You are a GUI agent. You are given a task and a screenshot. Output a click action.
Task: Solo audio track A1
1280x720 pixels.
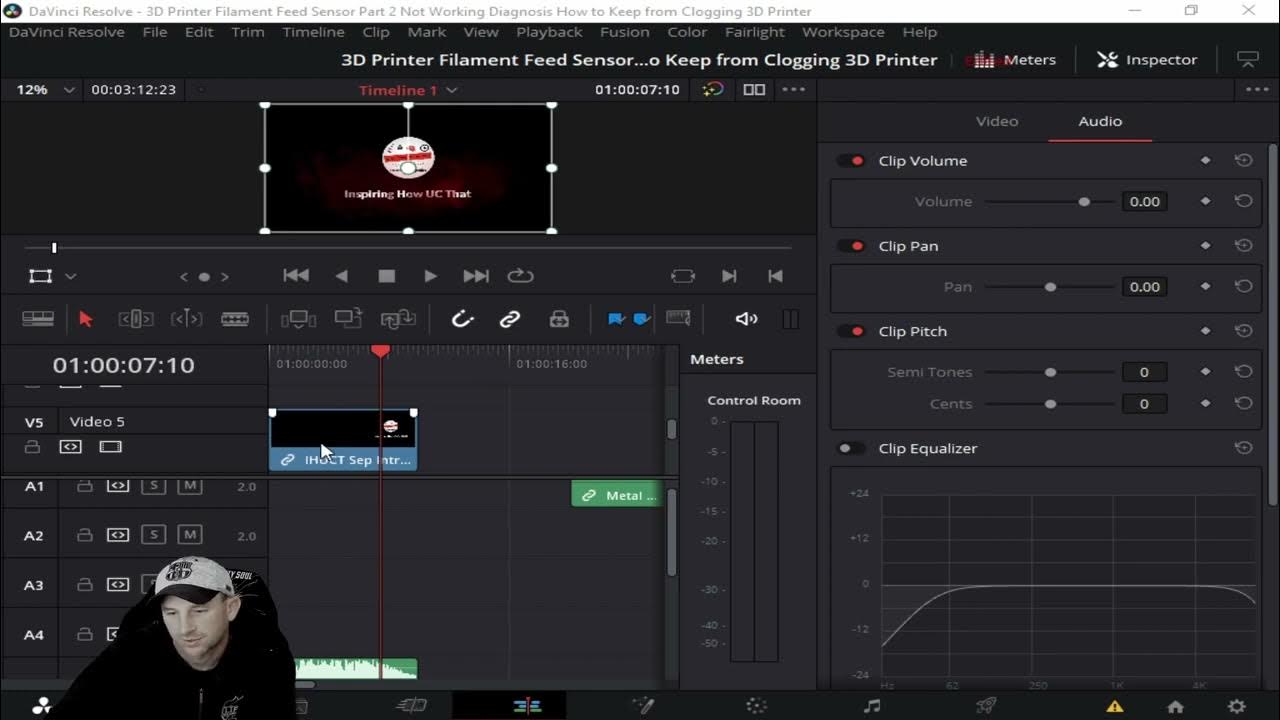click(153, 486)
